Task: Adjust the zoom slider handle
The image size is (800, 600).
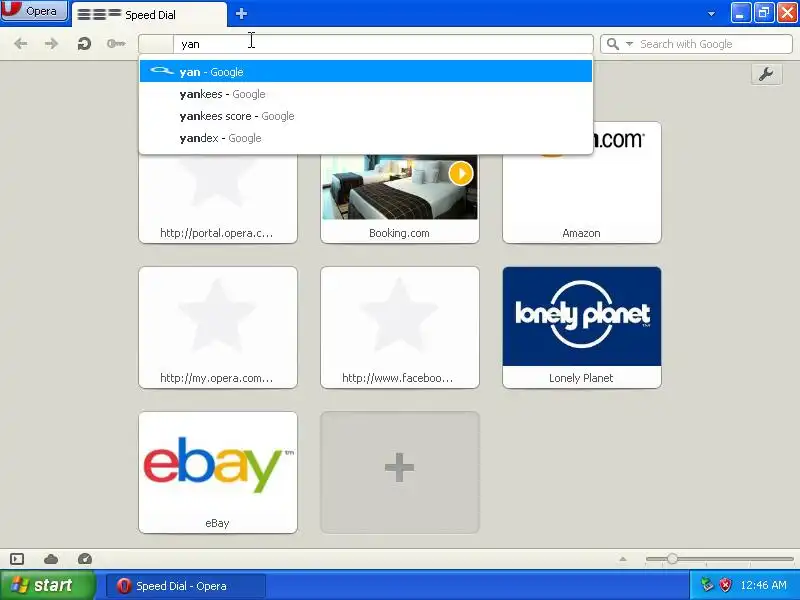Action: tap(672, 559)
